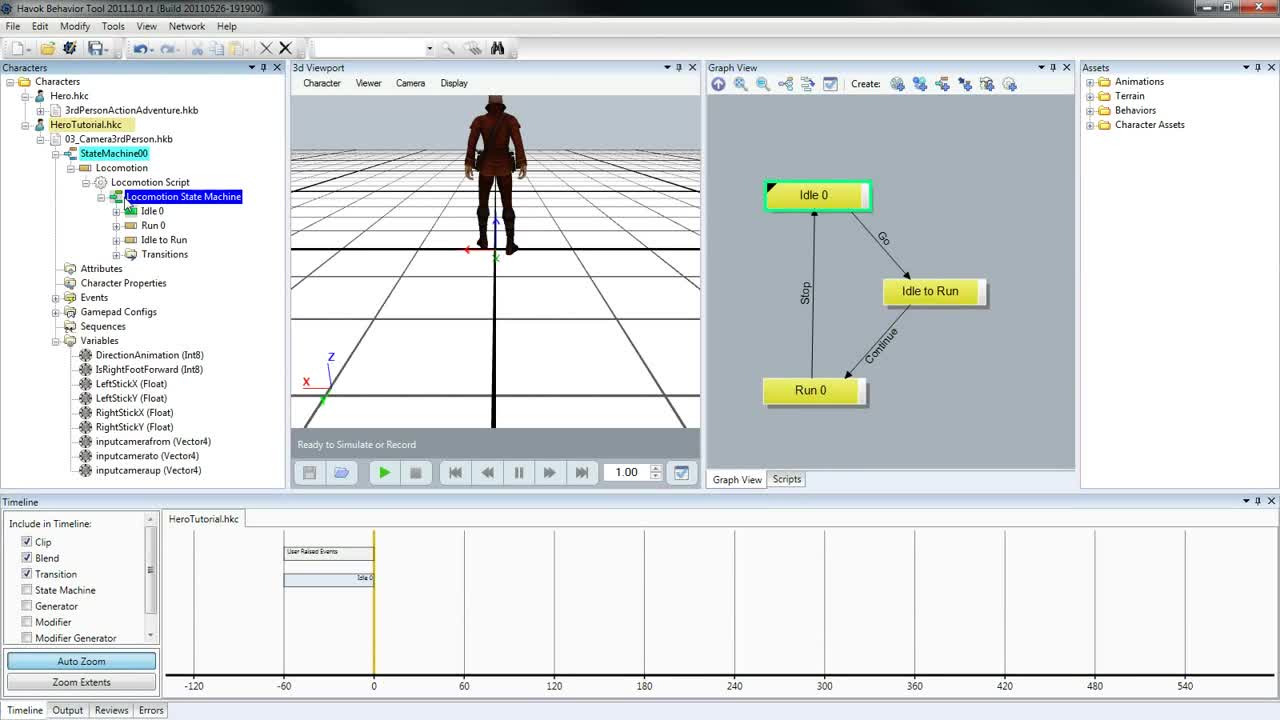The image size is (1280, 720).
Task: Open the Network menu
Action: [x=187, y=26]
